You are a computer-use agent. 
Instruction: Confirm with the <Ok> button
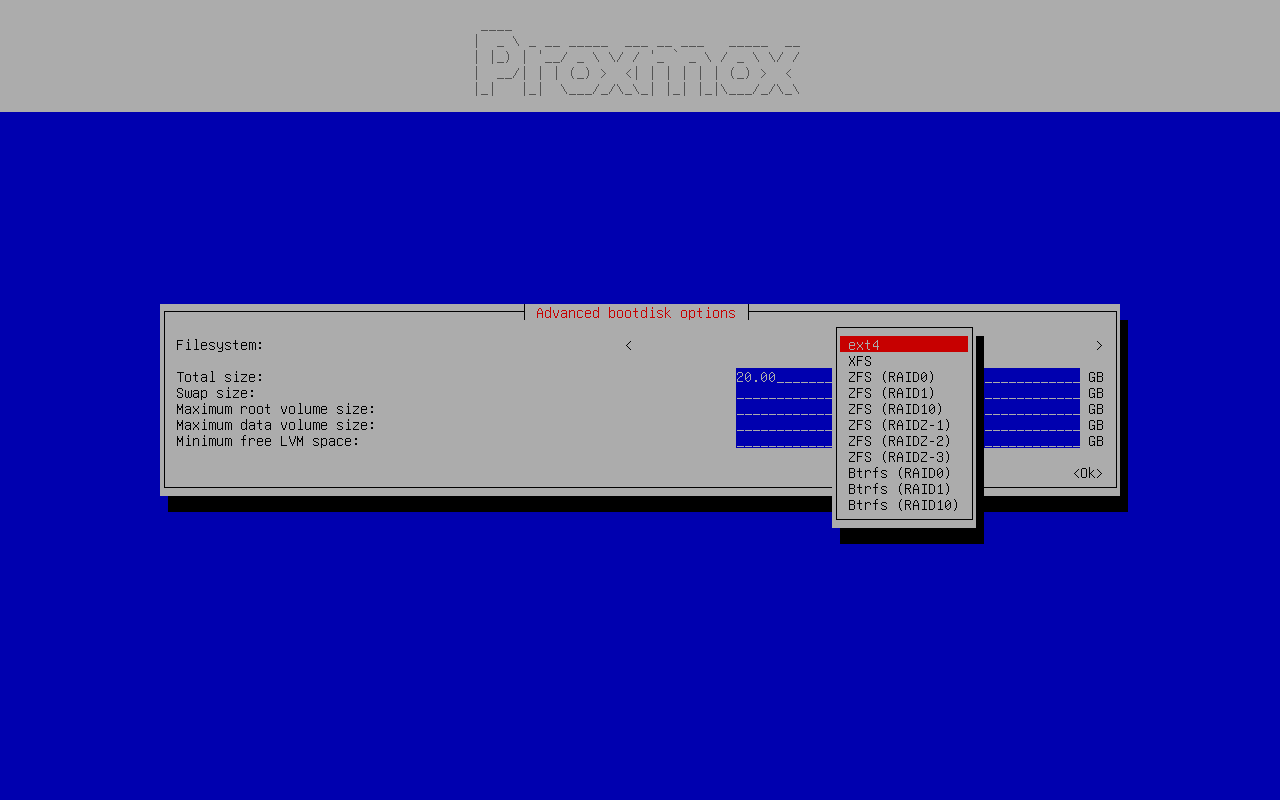tap(1088, 473)
